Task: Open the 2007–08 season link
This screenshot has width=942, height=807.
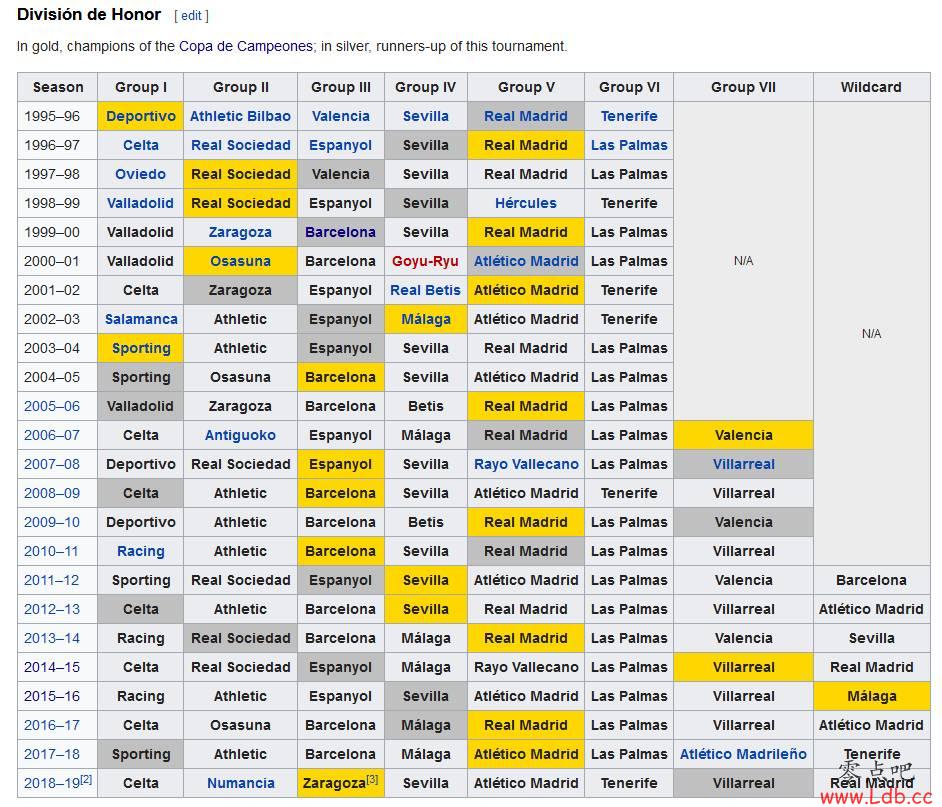Action: (52, 464)
